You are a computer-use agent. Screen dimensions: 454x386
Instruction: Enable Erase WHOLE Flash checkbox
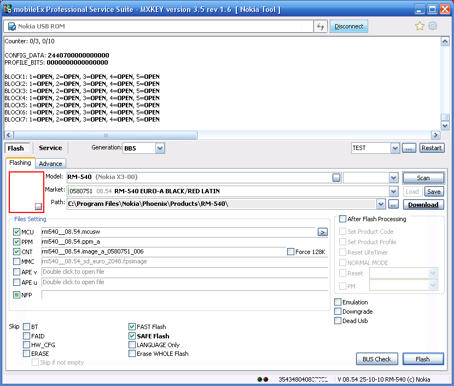[x=132, y=353]
